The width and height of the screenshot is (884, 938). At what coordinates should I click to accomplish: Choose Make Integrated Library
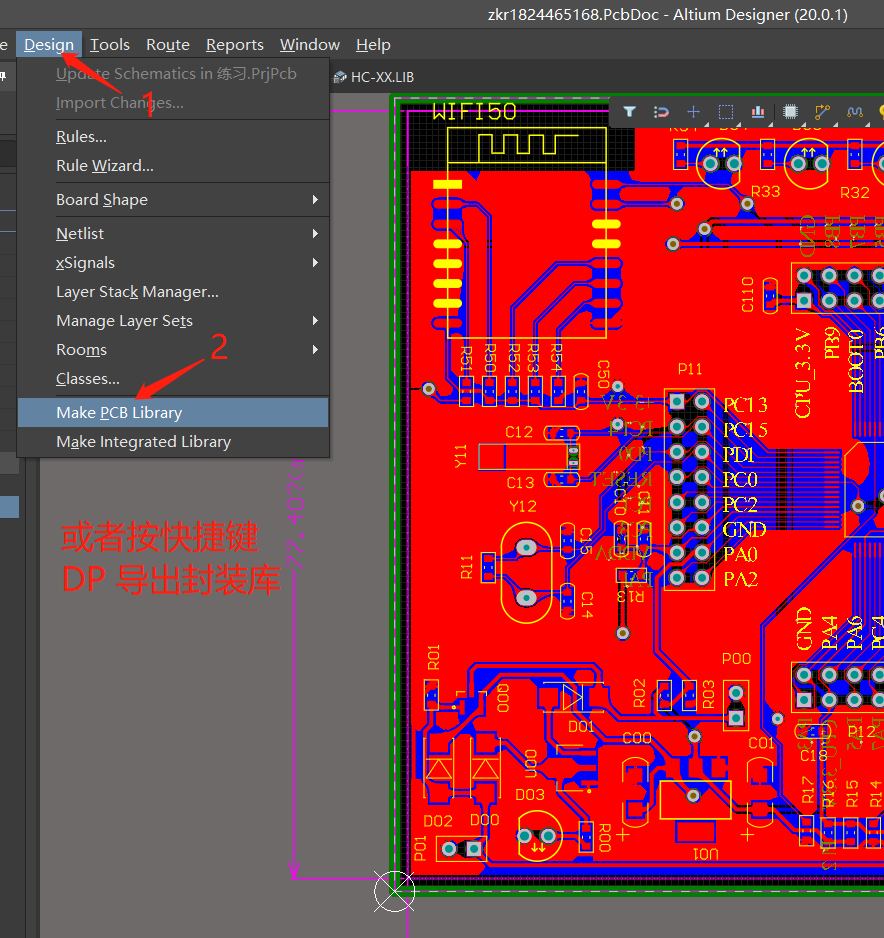click(x=173, y=442)
